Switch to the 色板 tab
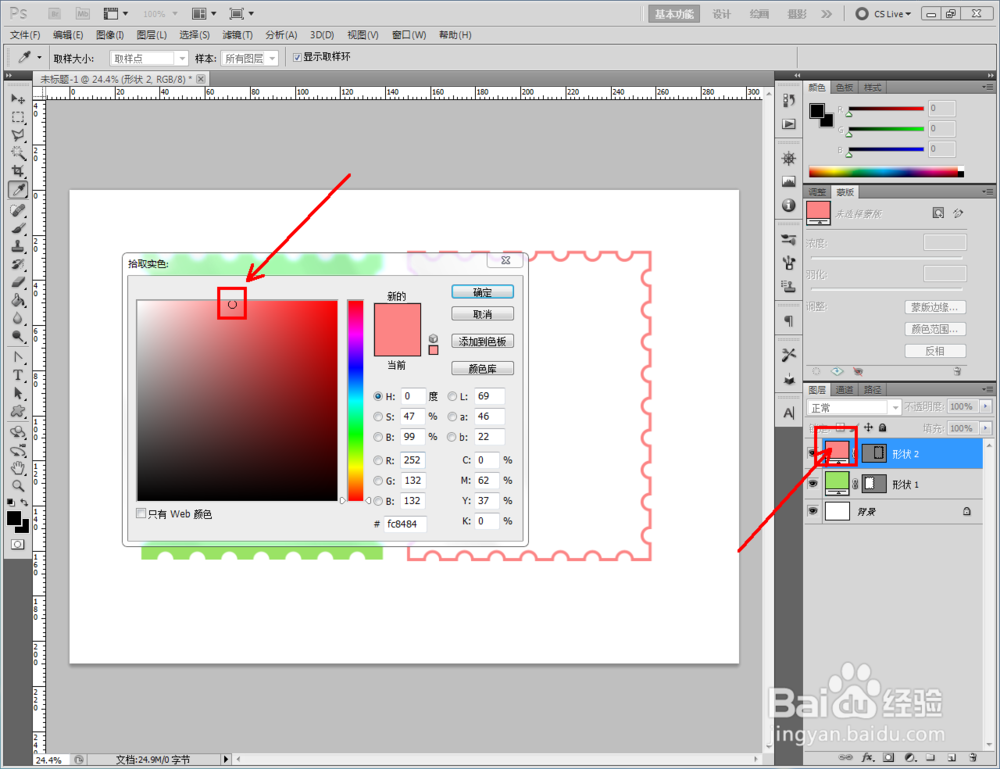The image size is (1000, 769). [844, 87]
